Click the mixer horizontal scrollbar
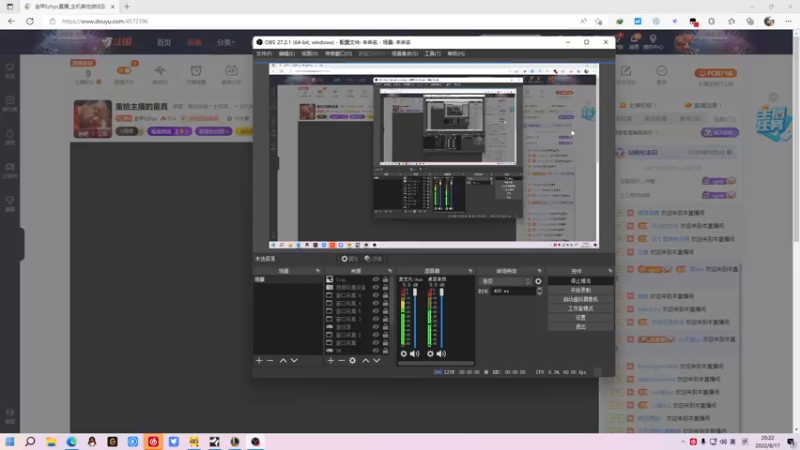The image size is (800, 450). (436, 364)
